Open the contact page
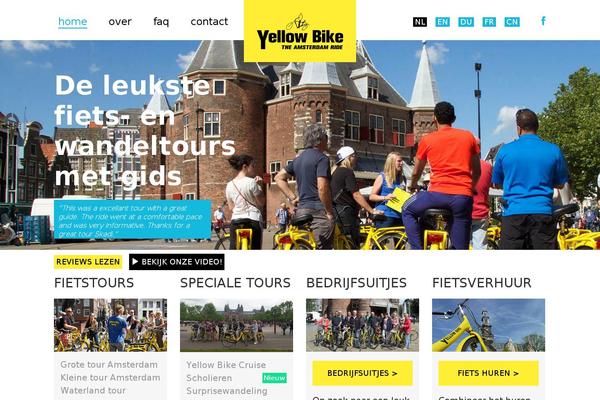600x400 pixels. click(209, 21)
